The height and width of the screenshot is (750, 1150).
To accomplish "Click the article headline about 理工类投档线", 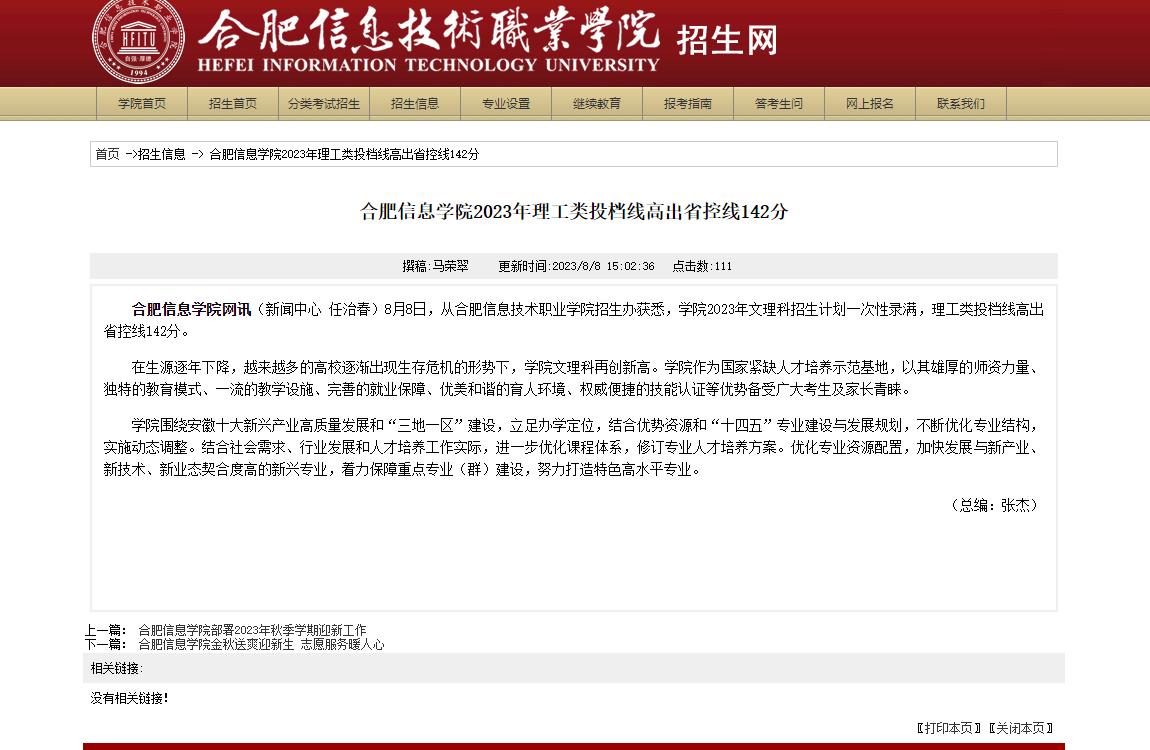I will [x=574, y=211].
